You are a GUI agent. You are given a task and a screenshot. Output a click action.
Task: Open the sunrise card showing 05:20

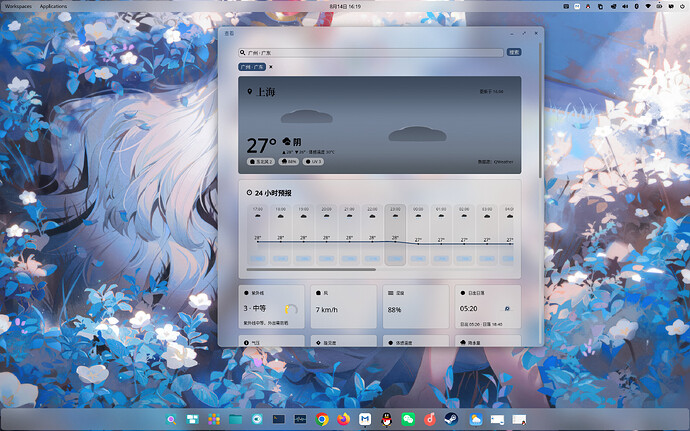pos(488,306)
